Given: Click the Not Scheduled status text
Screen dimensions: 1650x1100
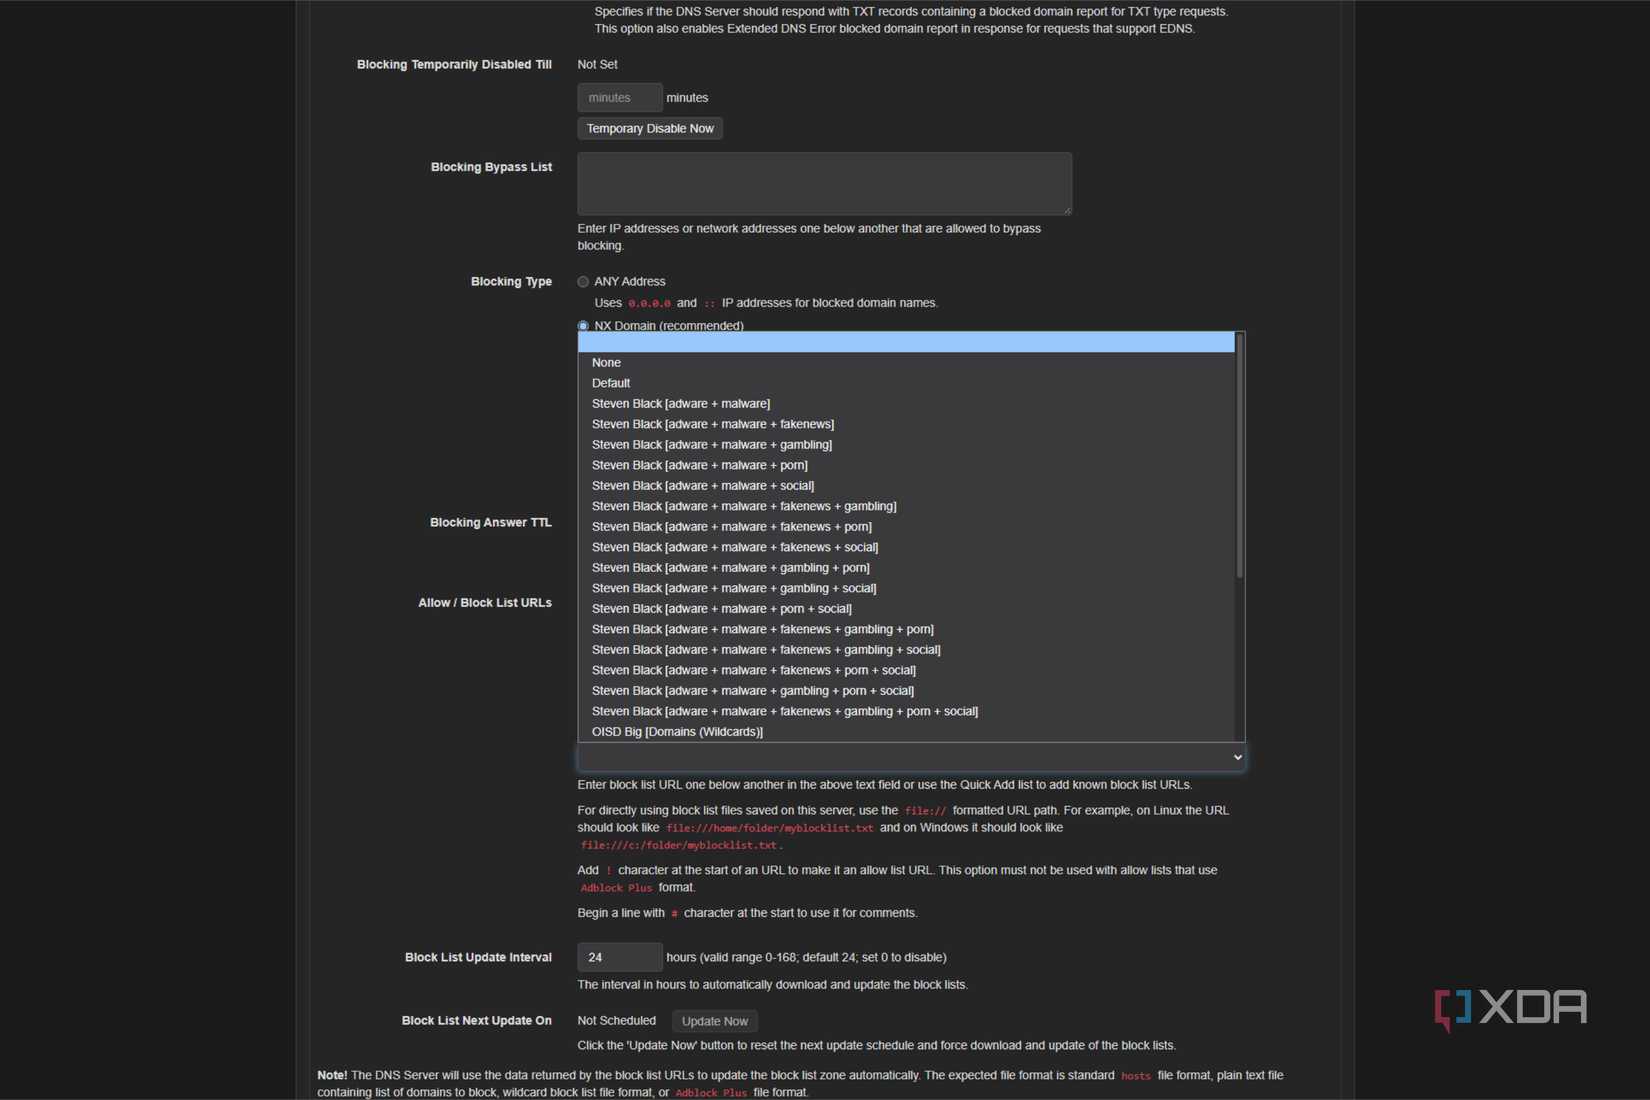Looking at the screenshot, I should [x=616, y=1021].
